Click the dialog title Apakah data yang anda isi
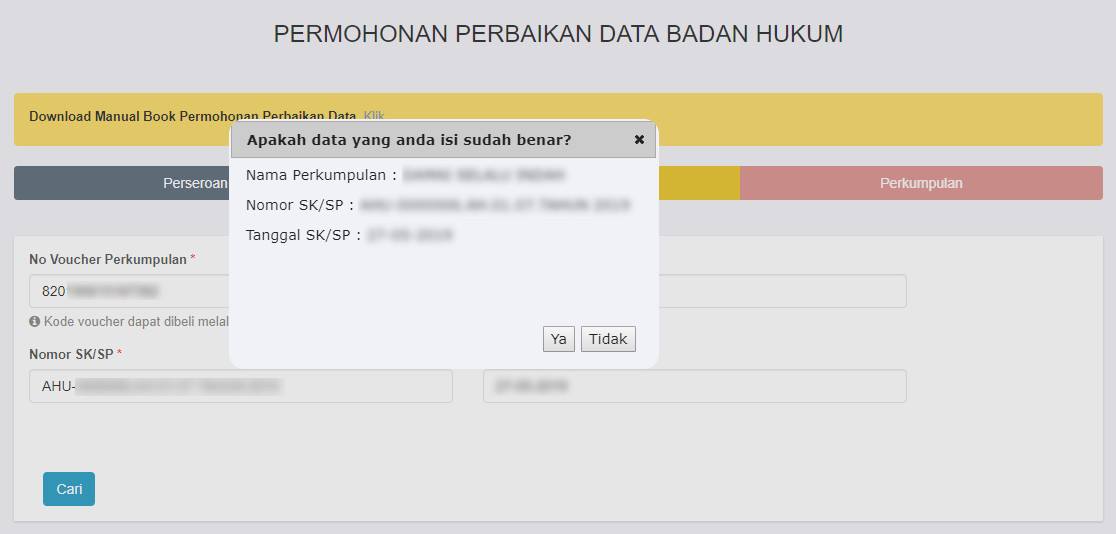This screenshot has width=1116, height=534. [409, 140]
